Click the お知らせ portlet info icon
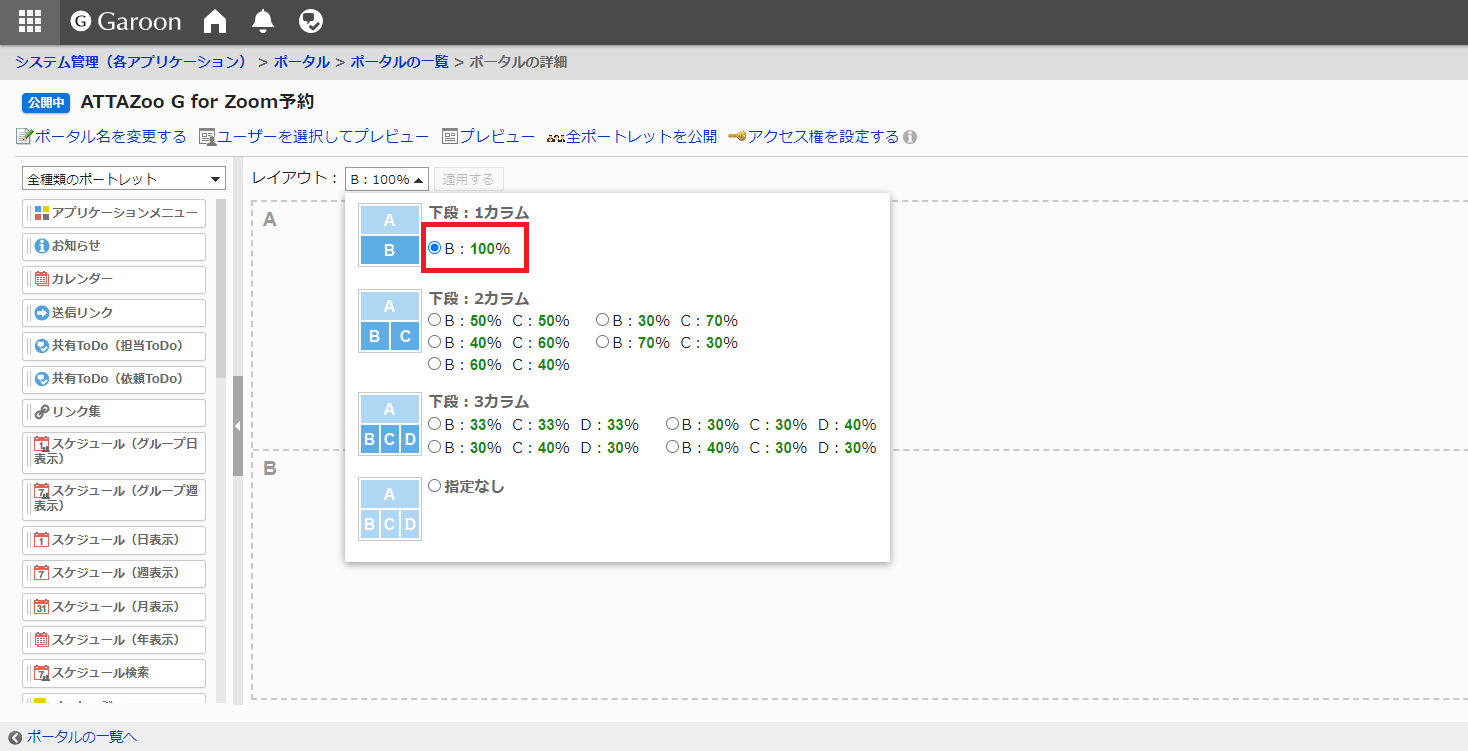This screenshot has width=1468, height=751. 42,246
